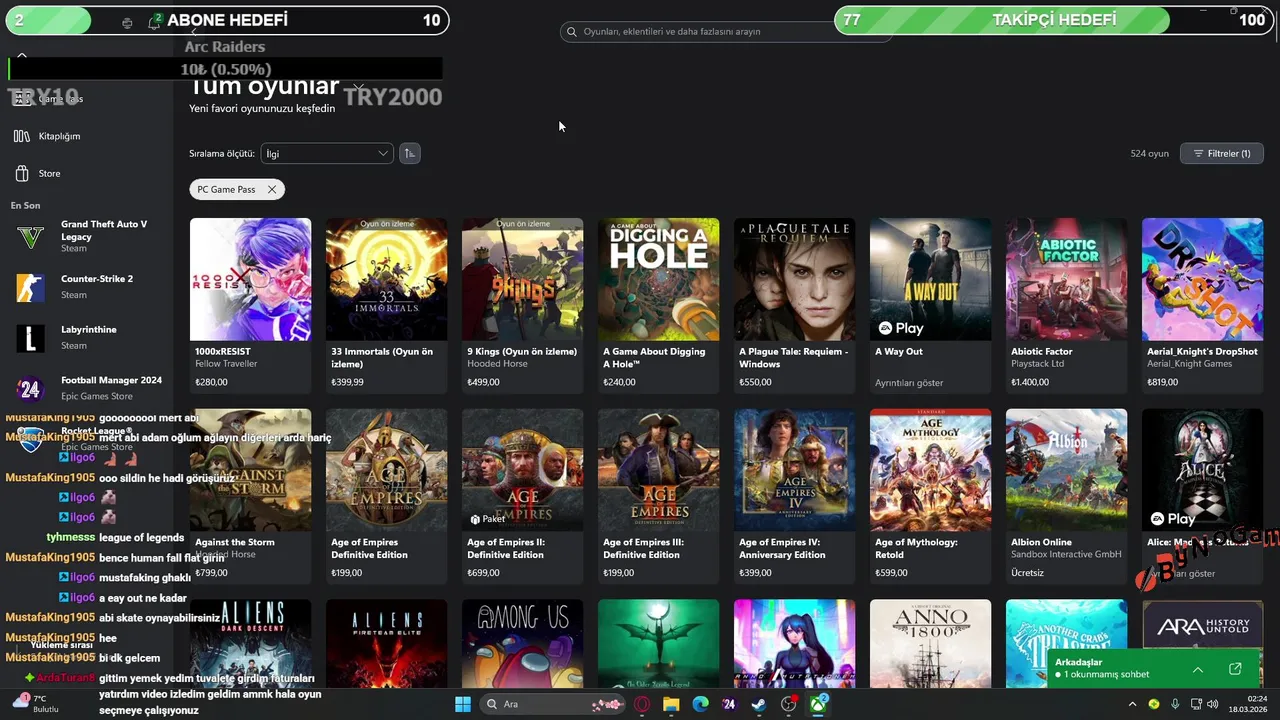
Task: Go back with the left arrow icon
Action: point(195,31)
